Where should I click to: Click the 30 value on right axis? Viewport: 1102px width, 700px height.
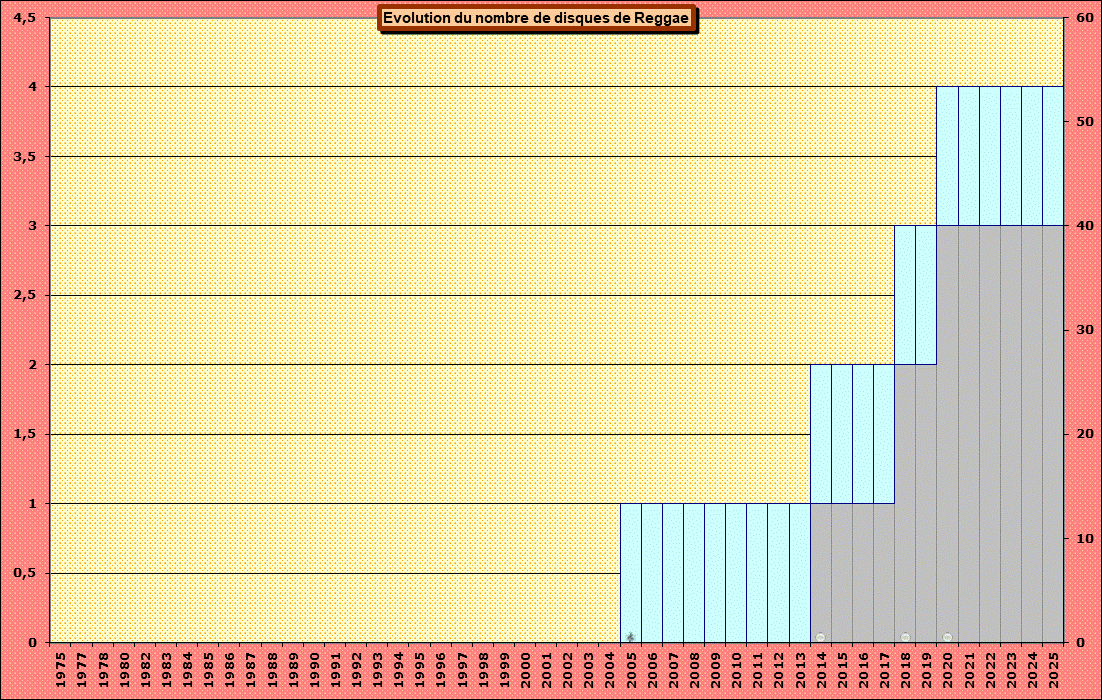click(1084, 330)
